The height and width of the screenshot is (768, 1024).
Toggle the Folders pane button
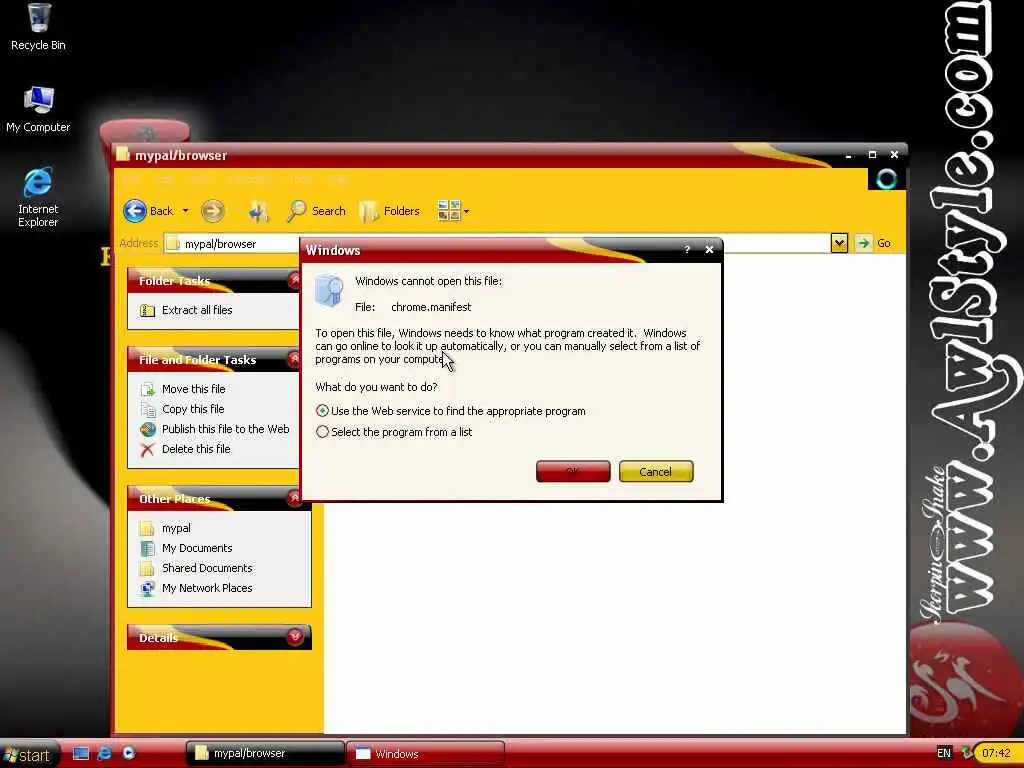tap(389, 211)
